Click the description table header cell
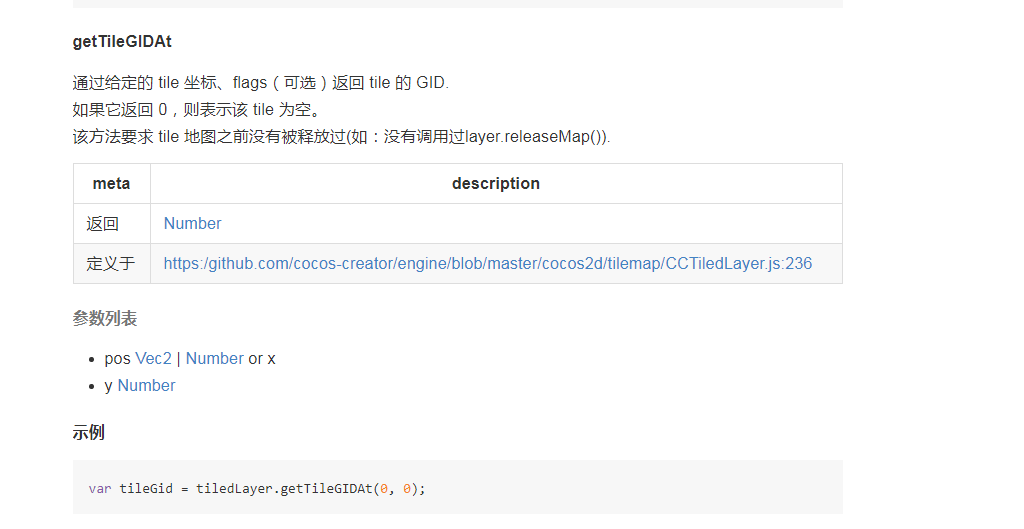1024x529 pixels. (495, 184)
